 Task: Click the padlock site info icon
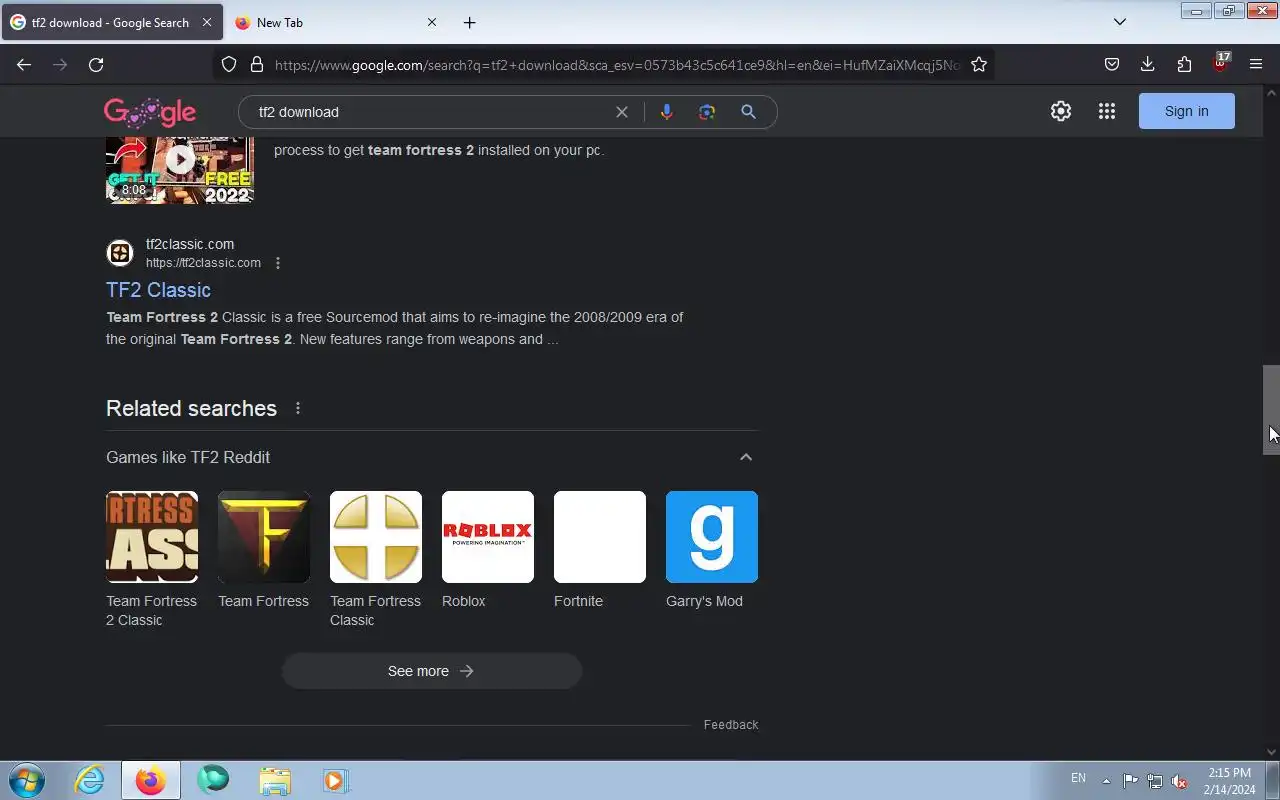pos(257,65)
